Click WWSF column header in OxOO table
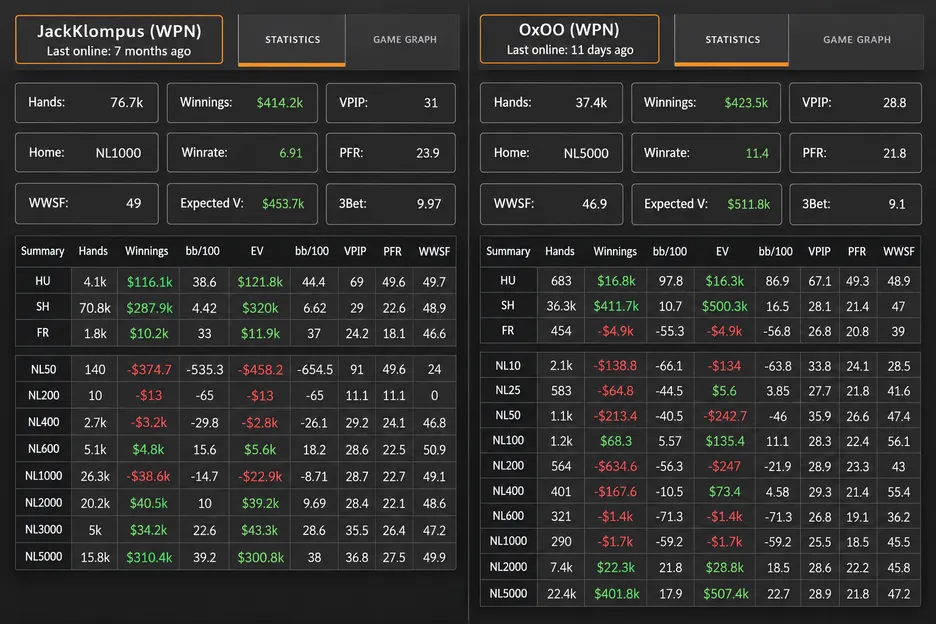 [898, 251]
